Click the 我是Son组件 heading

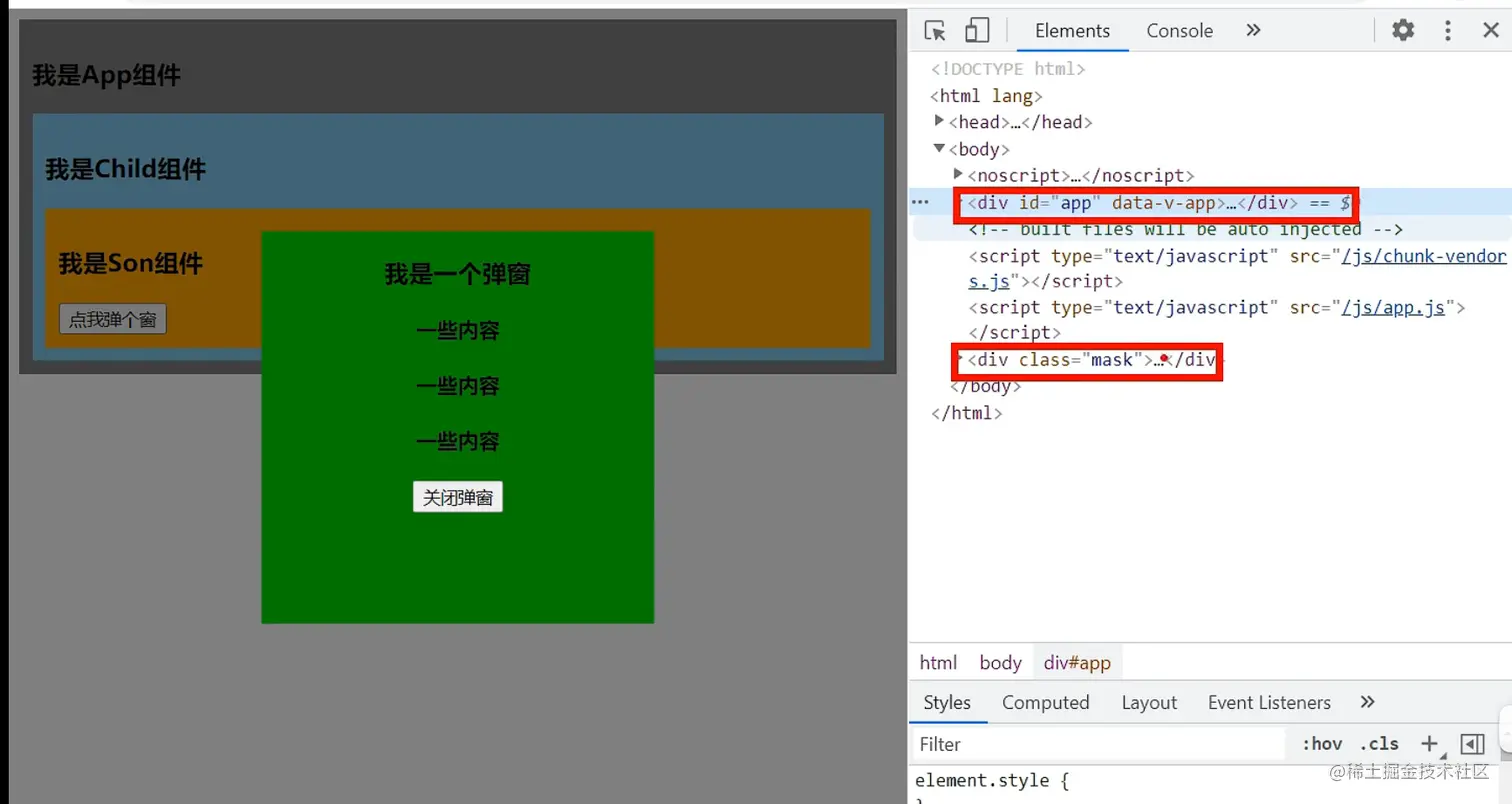pyautogui.click(x=130, y=263)
